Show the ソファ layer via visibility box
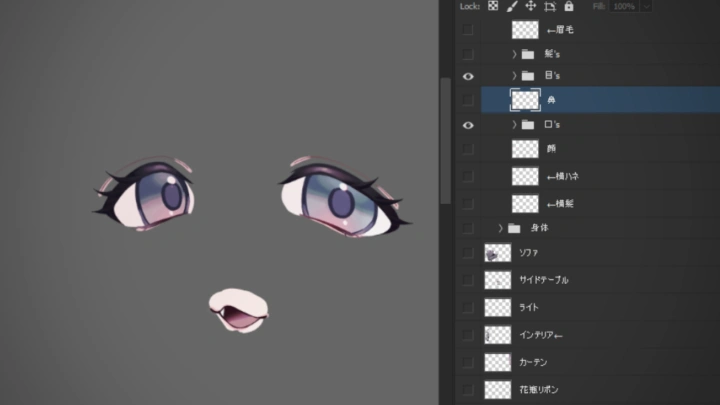 (468, 254)
